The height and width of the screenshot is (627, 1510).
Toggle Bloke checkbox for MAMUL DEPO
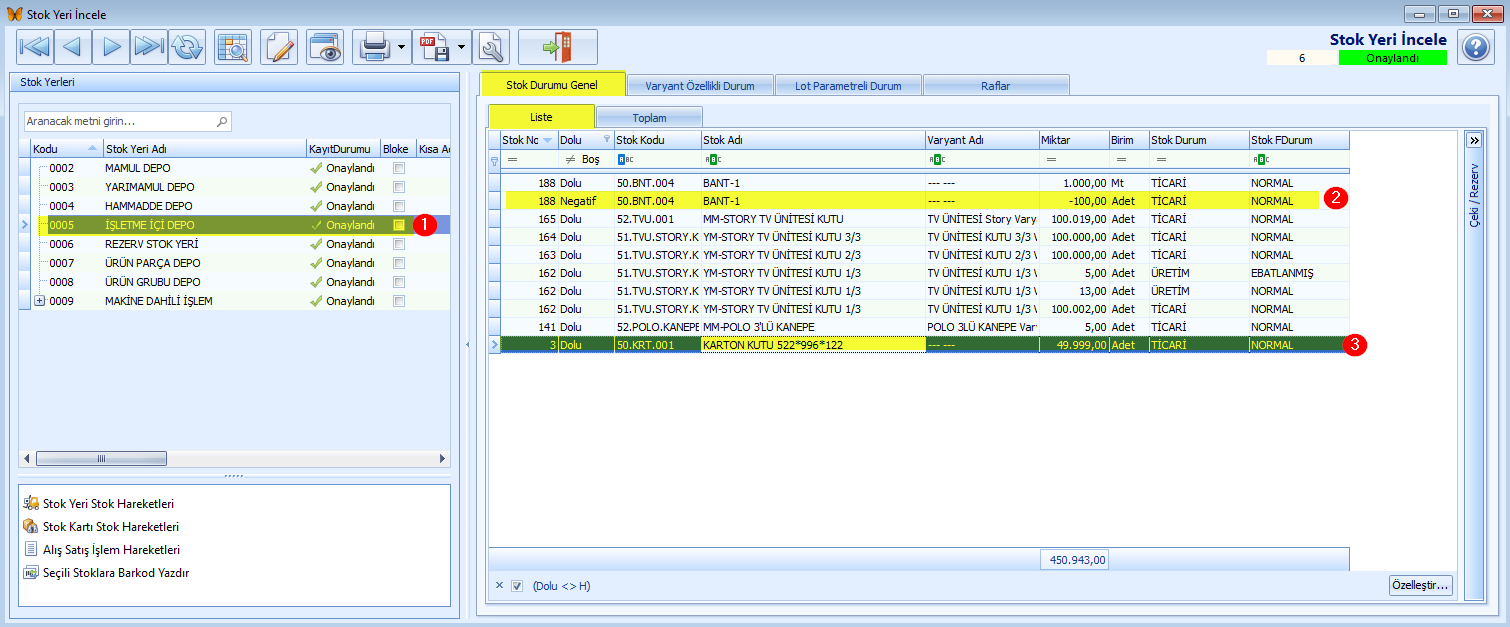[399, 168]
